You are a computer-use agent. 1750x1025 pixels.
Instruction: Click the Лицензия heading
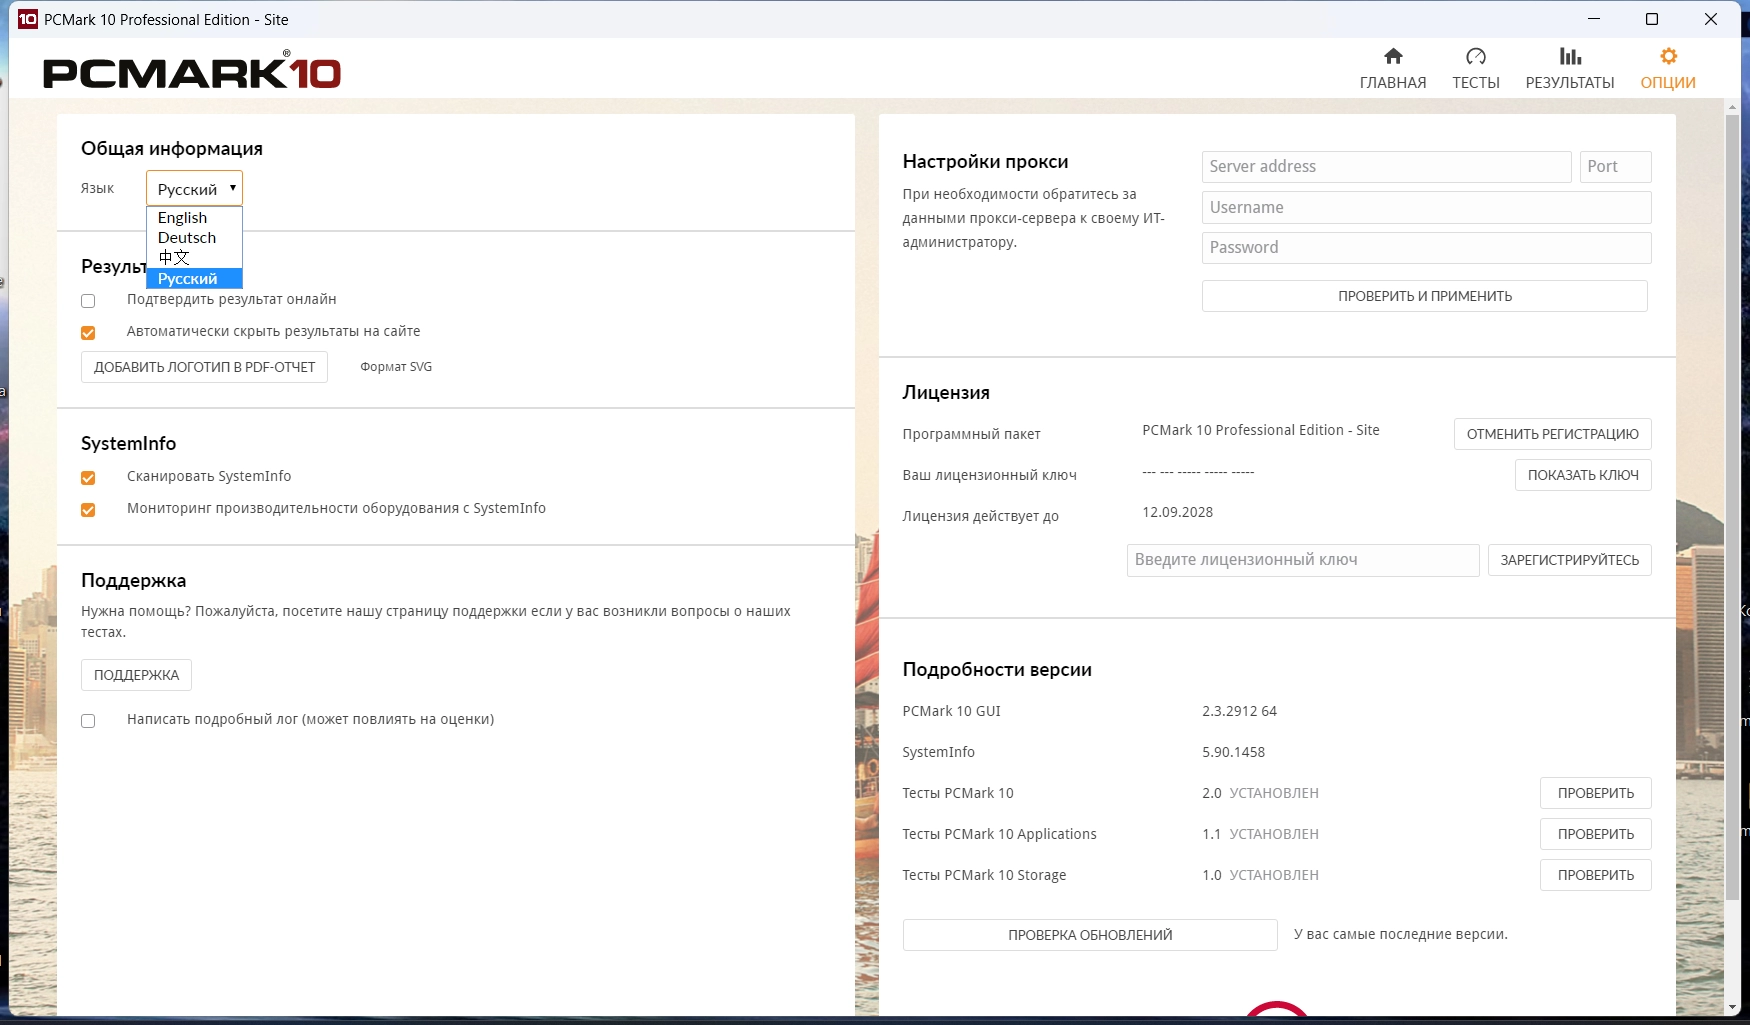click(x=946, y=393)
